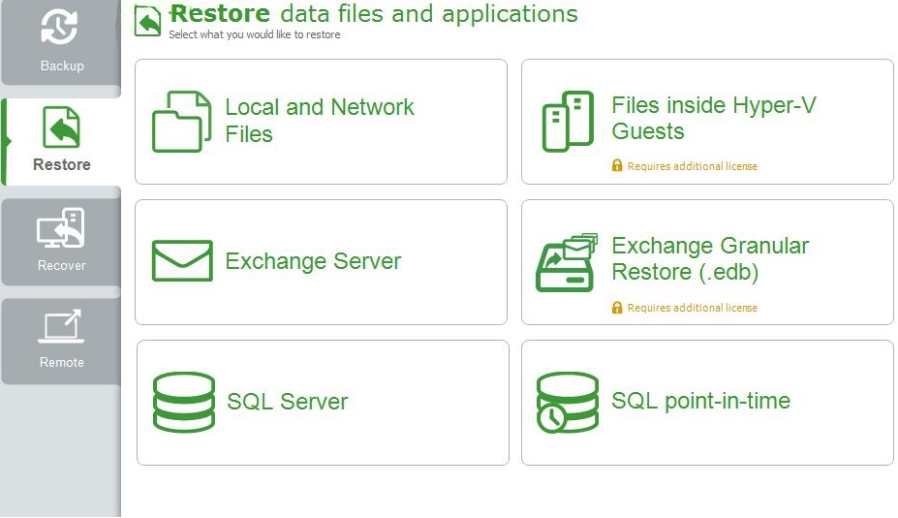Click the Remote laptop arrow icon

pyautogui.click(x=61, y=326)
